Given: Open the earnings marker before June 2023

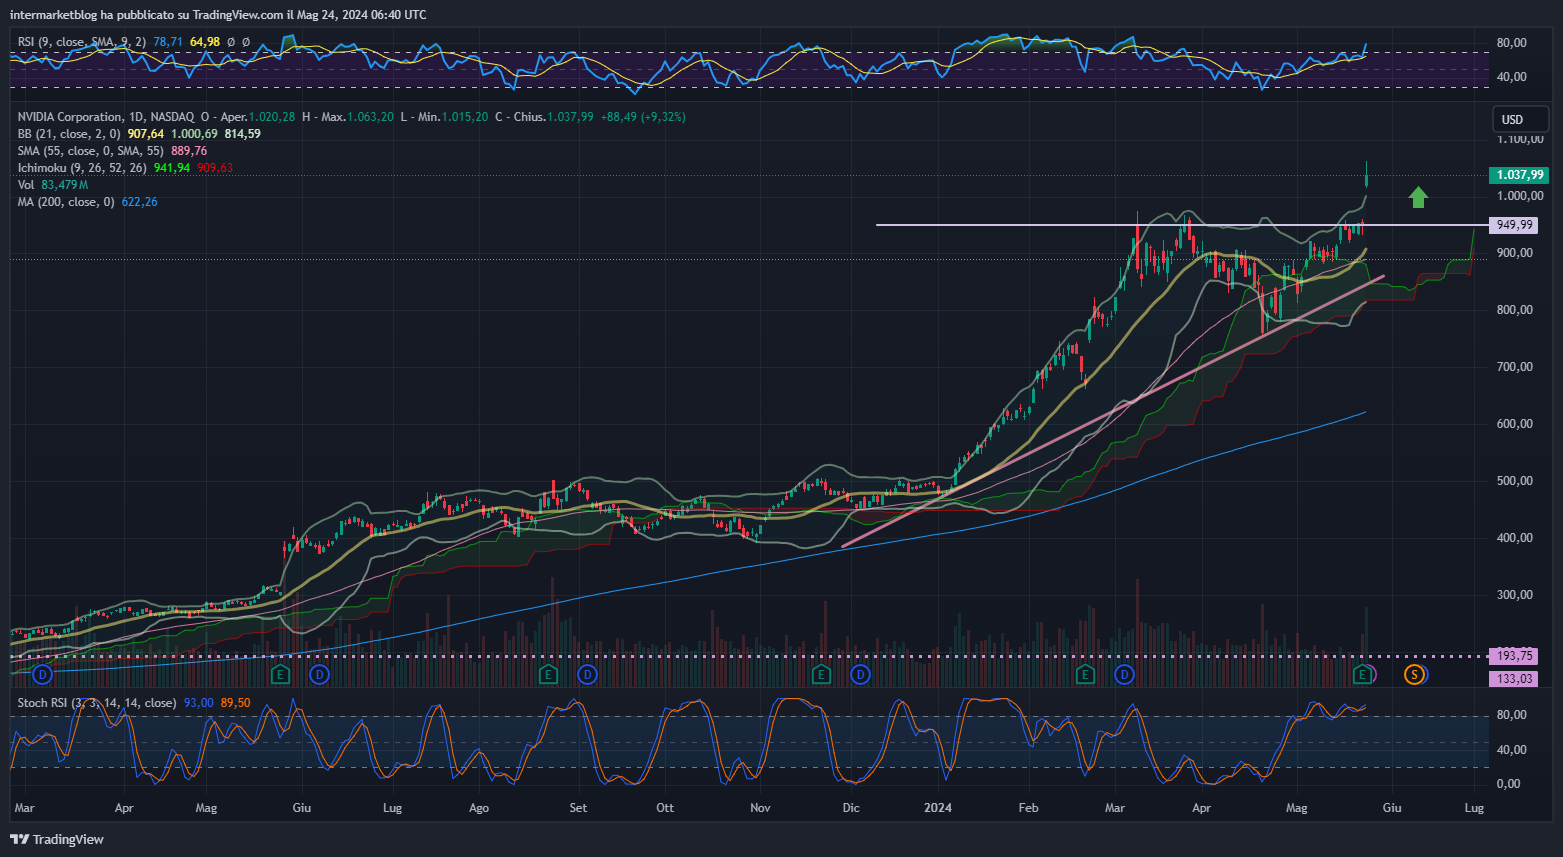Looking at the screenshot, I should 281,675.
